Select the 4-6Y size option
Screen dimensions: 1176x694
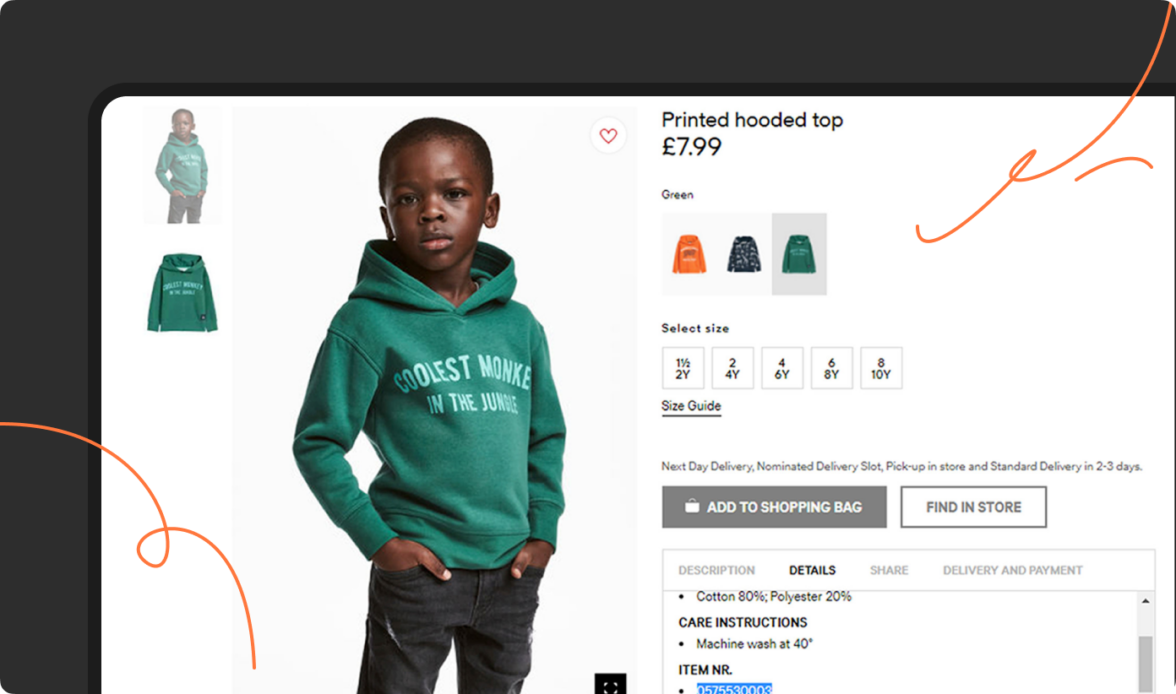[x=782, y=368]
